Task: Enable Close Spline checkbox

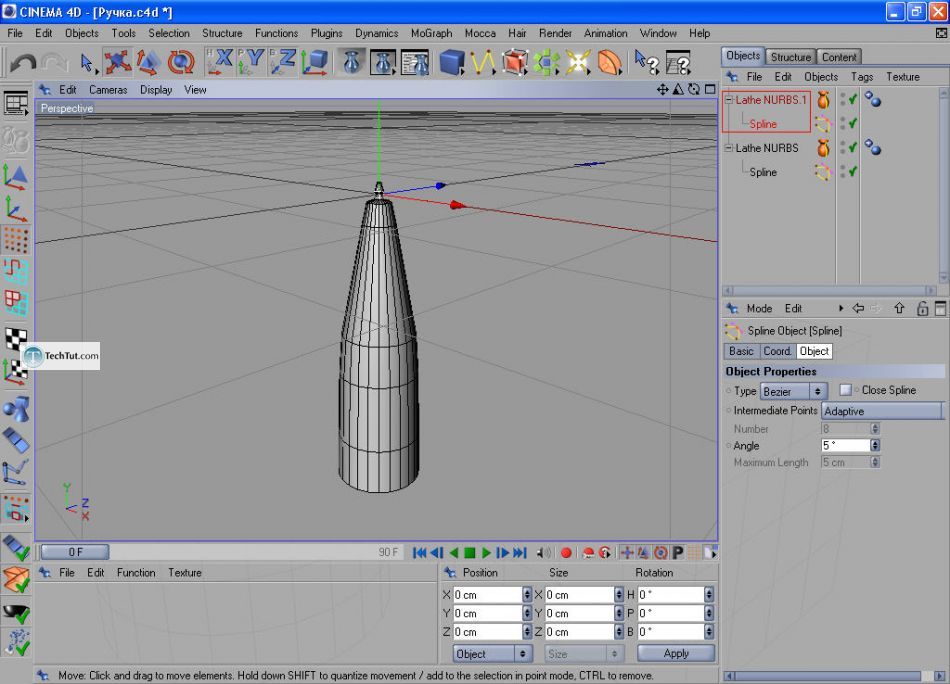Action: click(846, 390)
